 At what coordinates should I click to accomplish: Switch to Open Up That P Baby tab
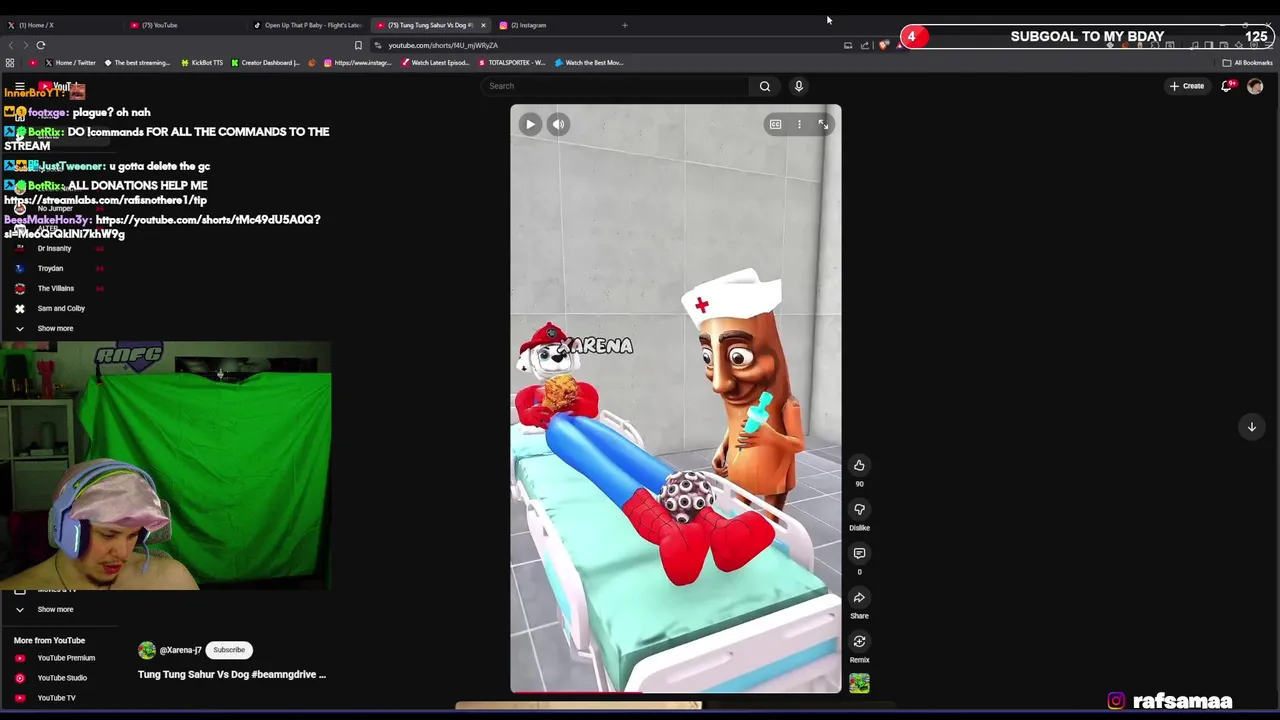click(x=308, y=25)
